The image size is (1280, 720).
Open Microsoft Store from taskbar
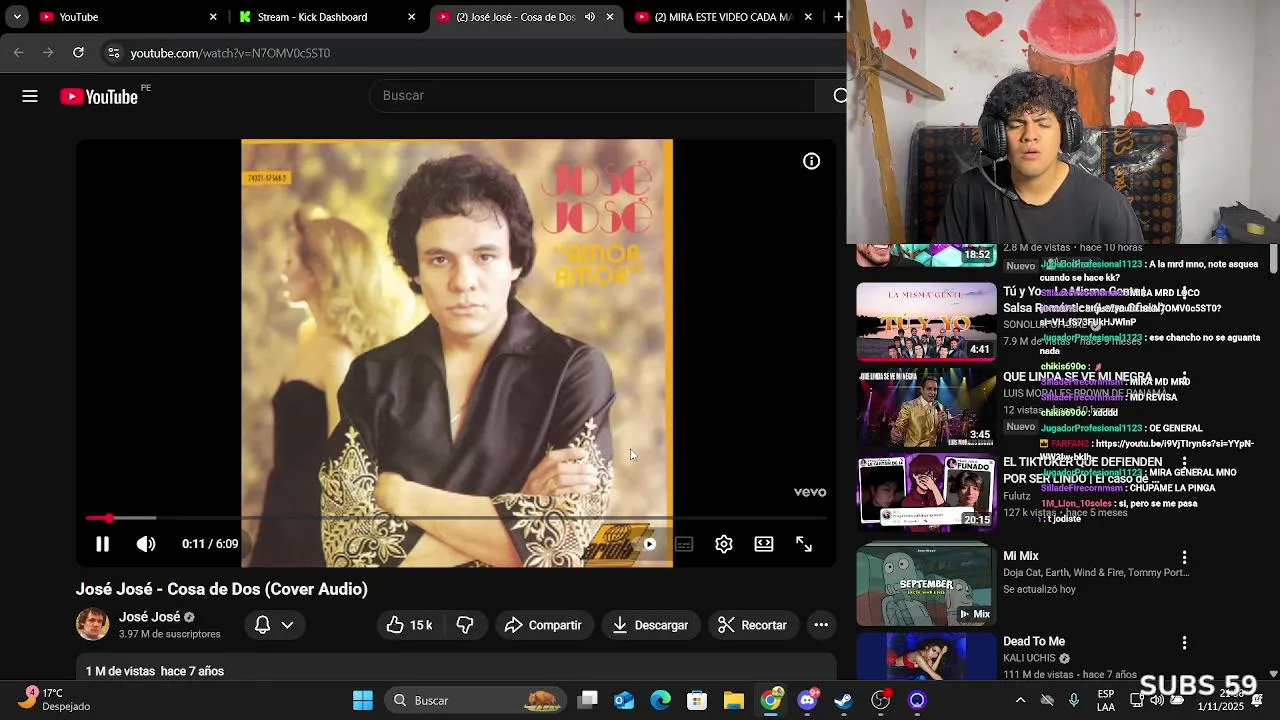coord(697,700)
